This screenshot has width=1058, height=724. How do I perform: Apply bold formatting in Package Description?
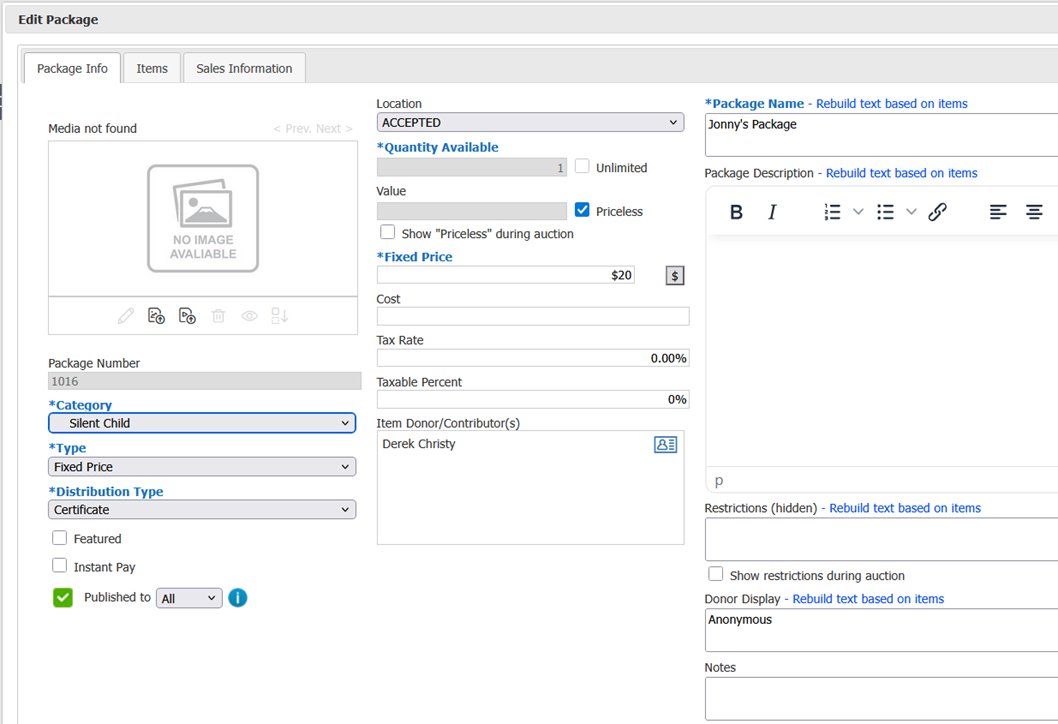point(736,212)
